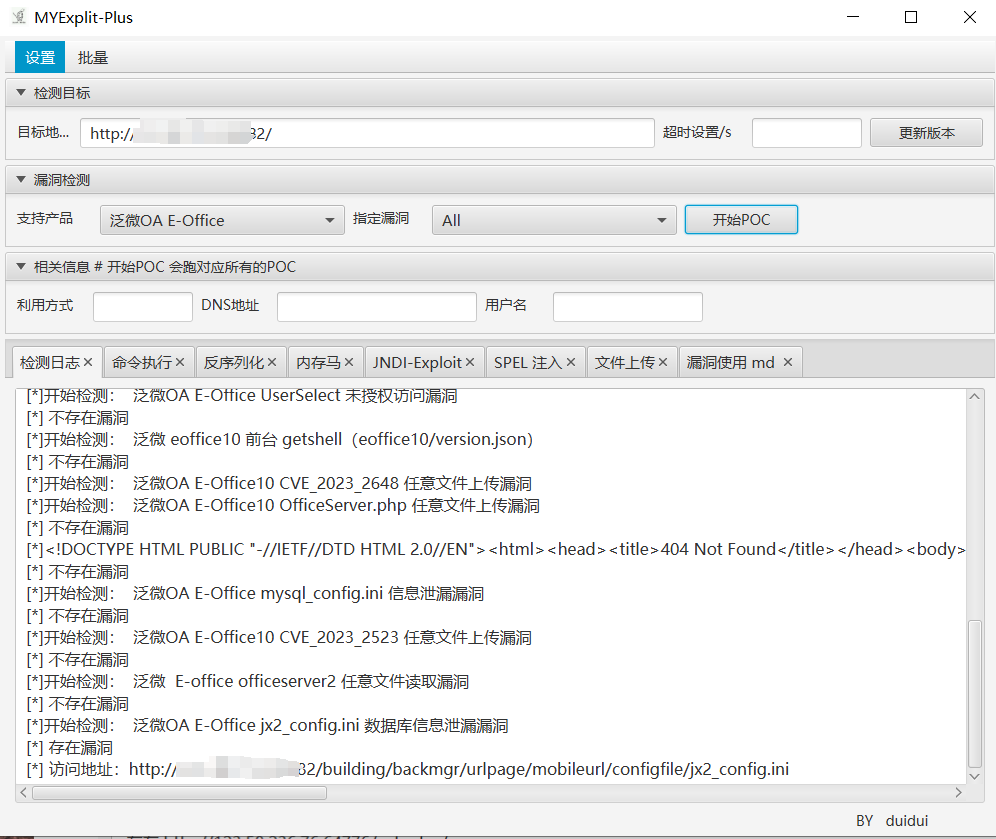Click the 'BY duidui' author label

click(x=892, y=821)
